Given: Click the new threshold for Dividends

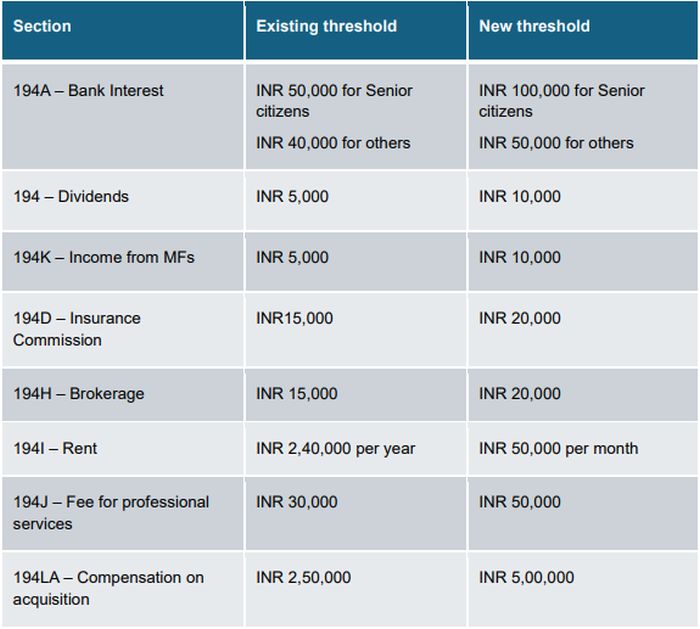Looking at the screenshot, I should click(x=520, y=197).
